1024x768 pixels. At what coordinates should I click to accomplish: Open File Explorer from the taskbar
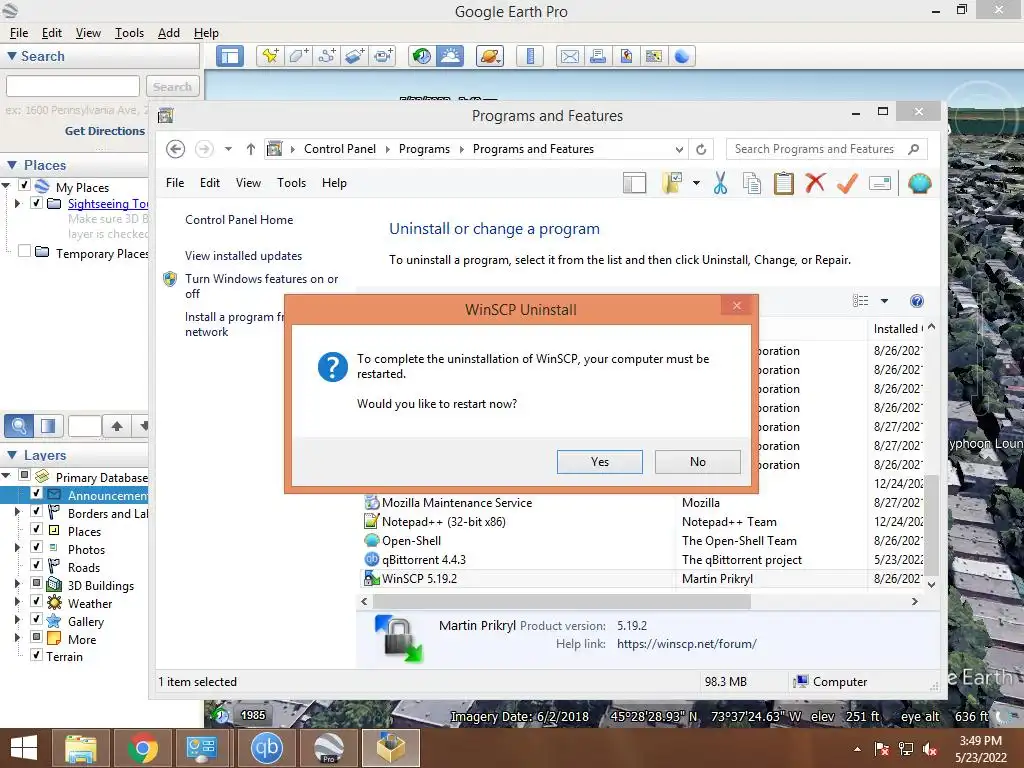click(x=81, y=748)
